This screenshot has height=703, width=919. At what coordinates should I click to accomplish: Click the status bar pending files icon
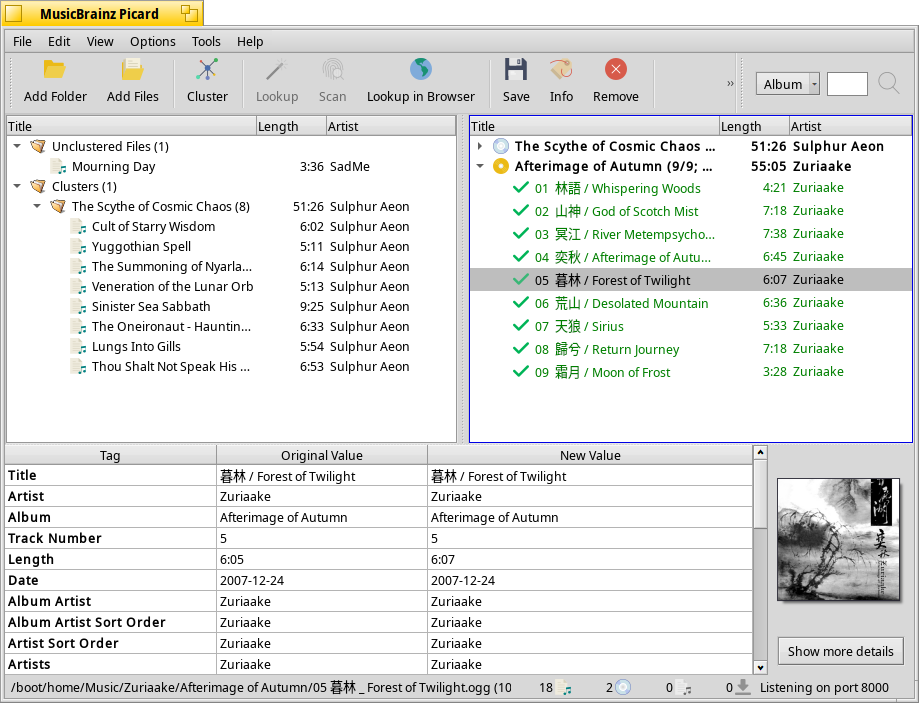[683, 687]
